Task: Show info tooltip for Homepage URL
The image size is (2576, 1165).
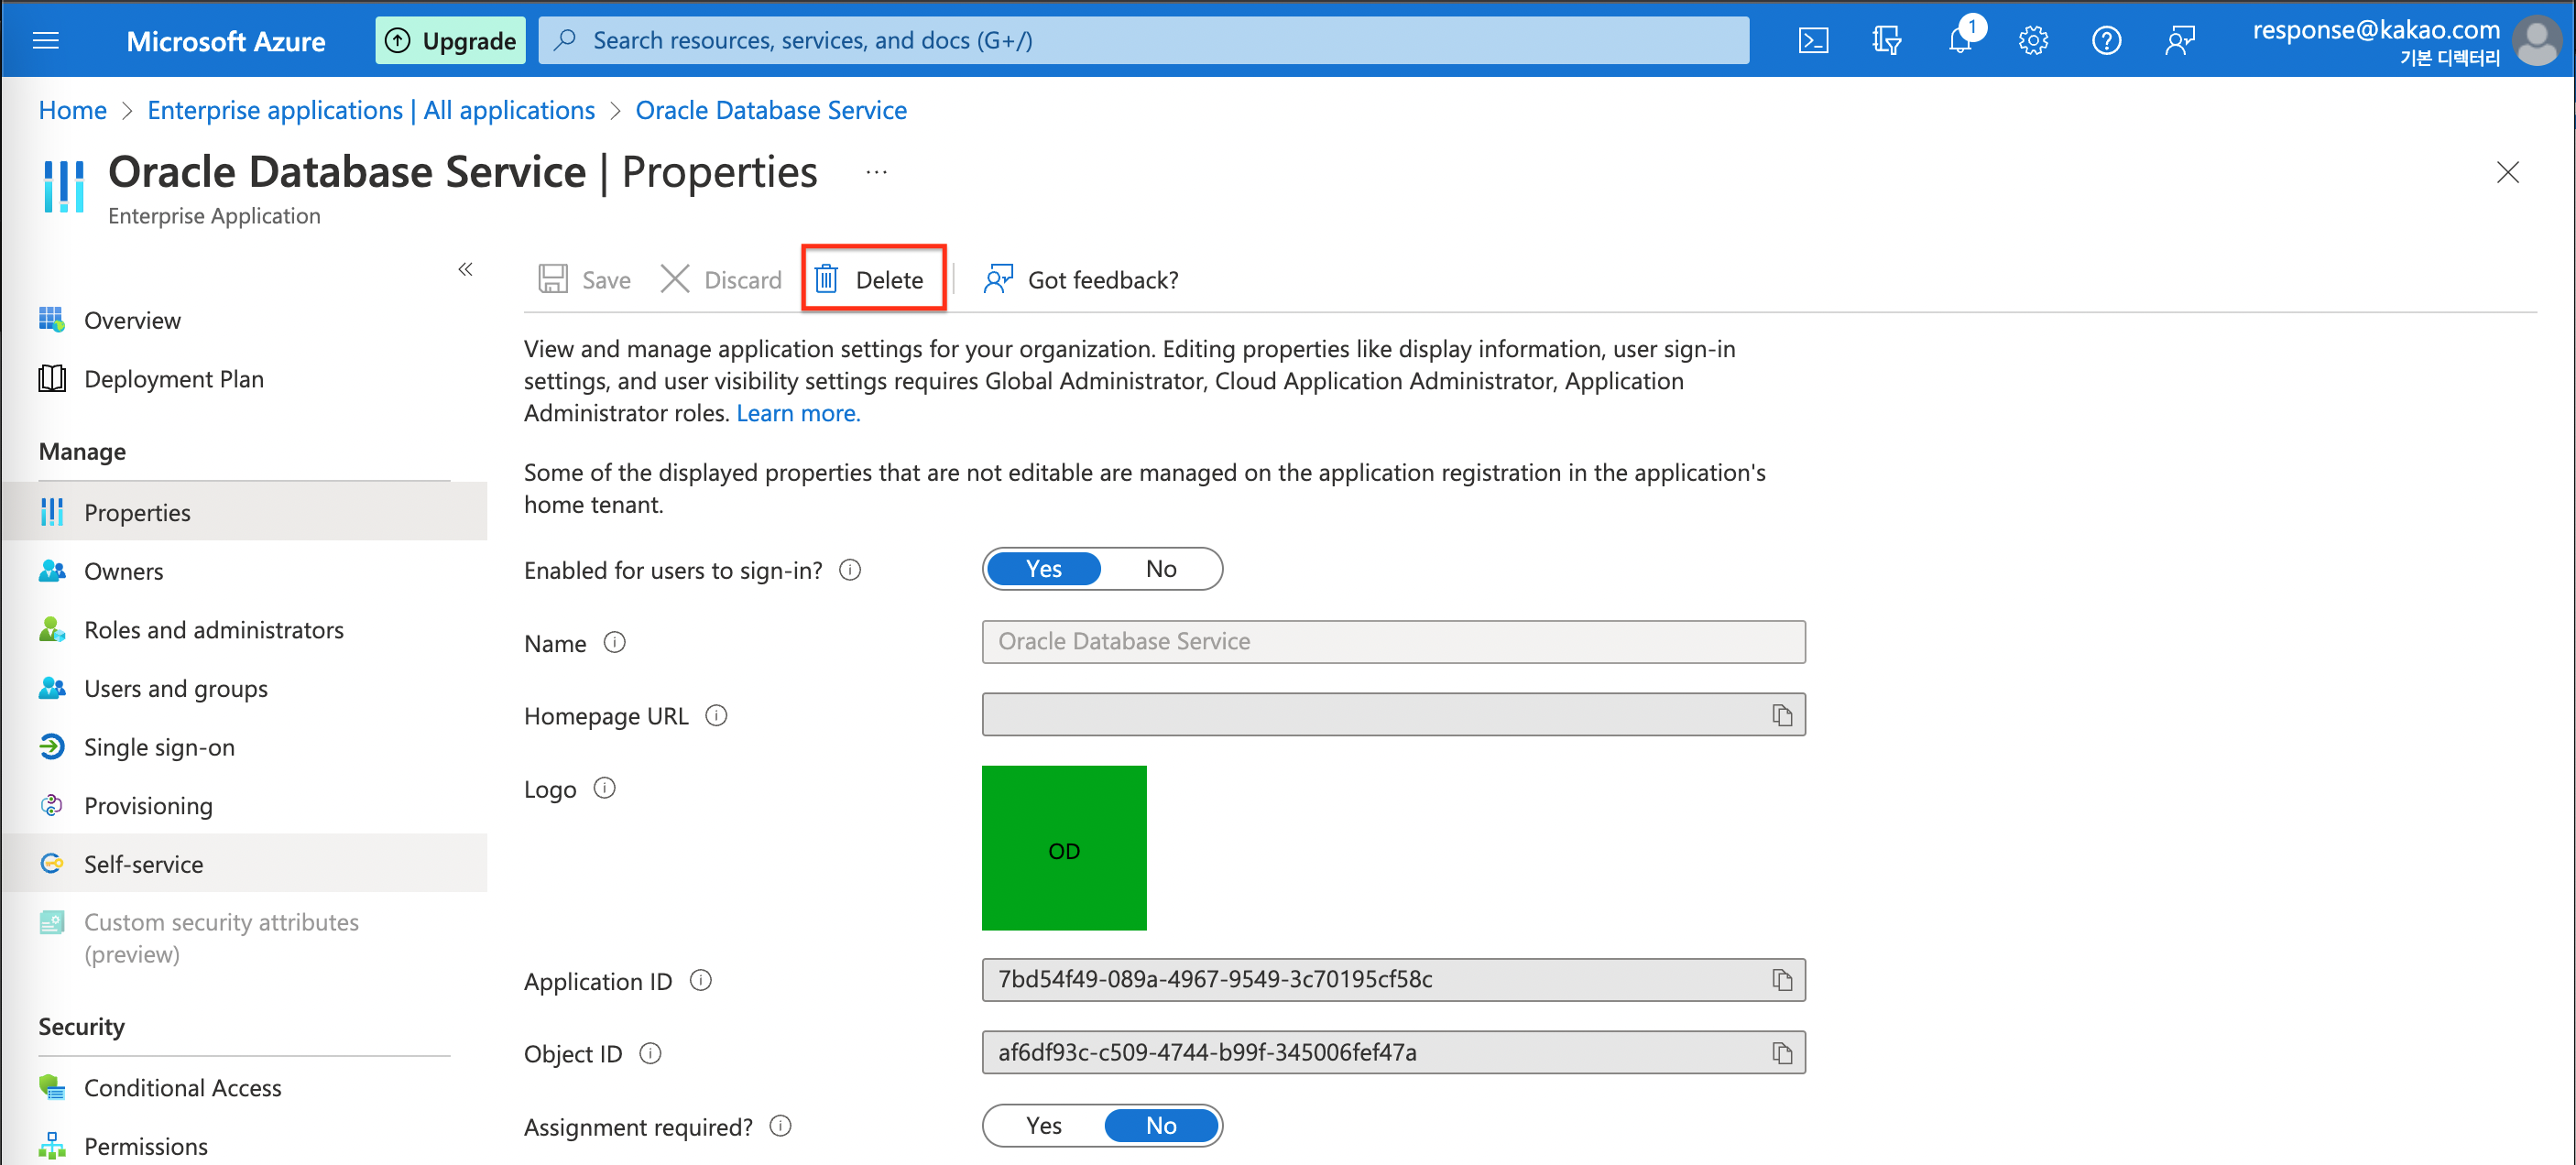Action: coord(716,715)
